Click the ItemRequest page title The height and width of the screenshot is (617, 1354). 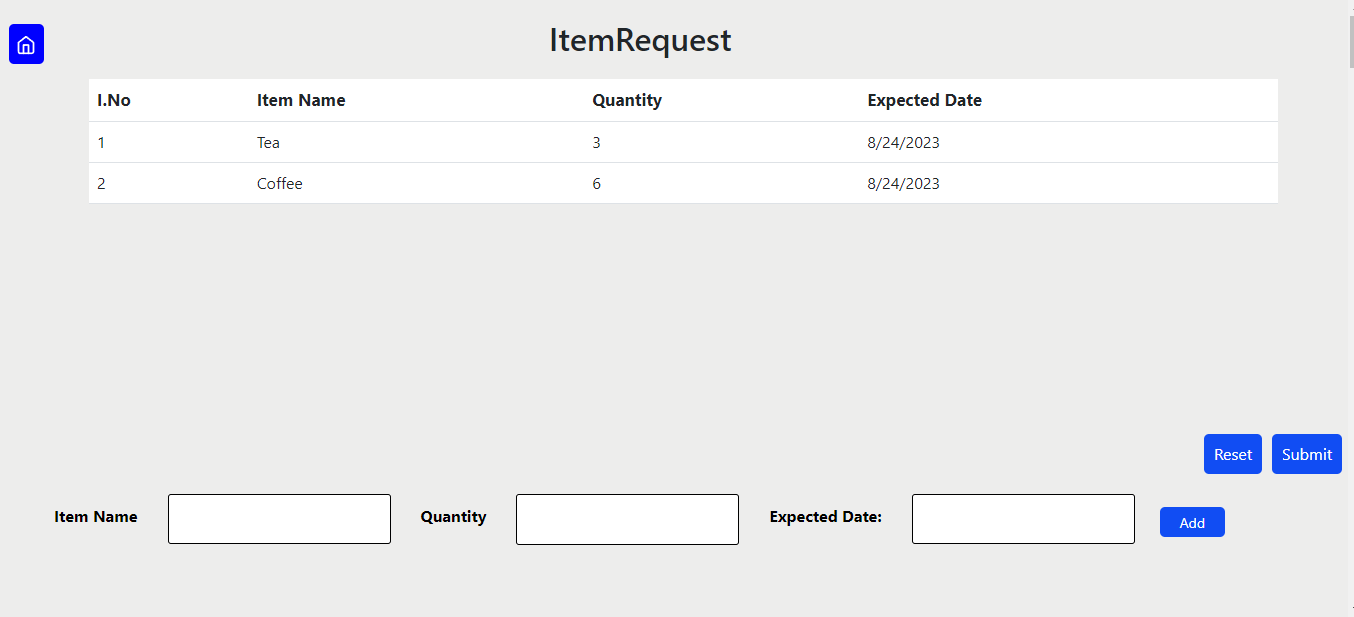click(639, 41)
